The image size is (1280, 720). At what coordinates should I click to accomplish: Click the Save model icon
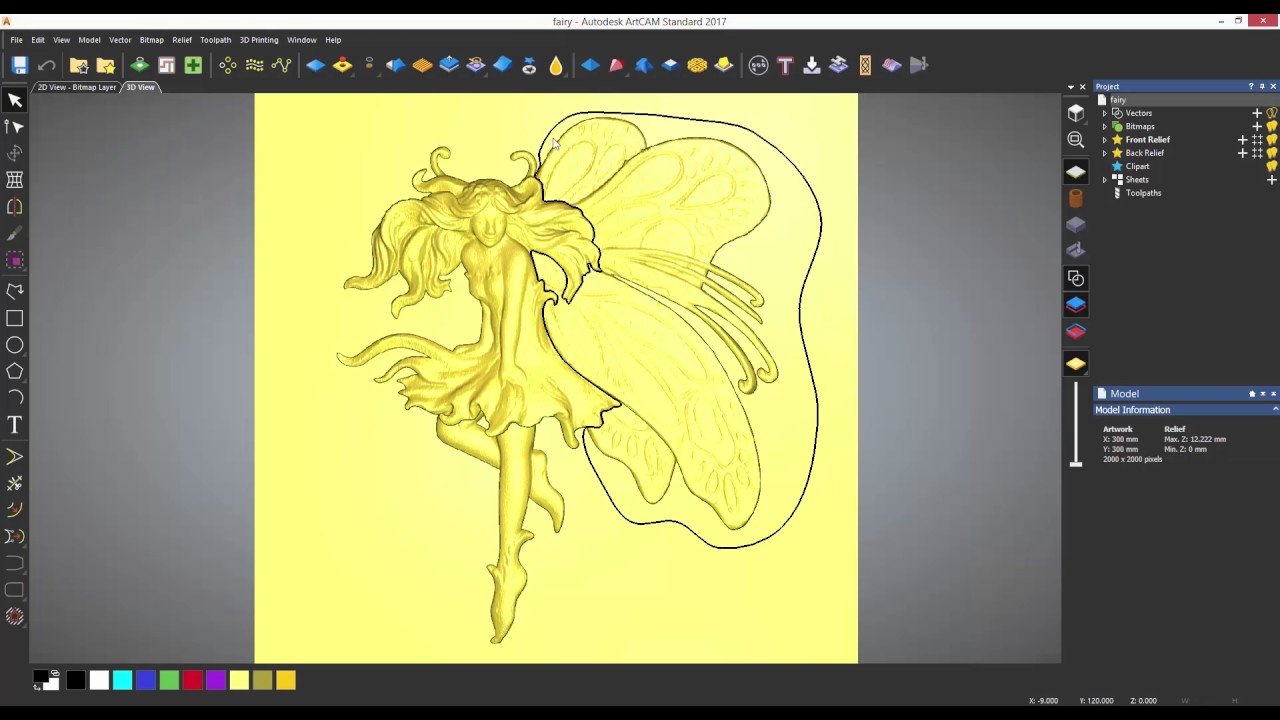(19, 65)
